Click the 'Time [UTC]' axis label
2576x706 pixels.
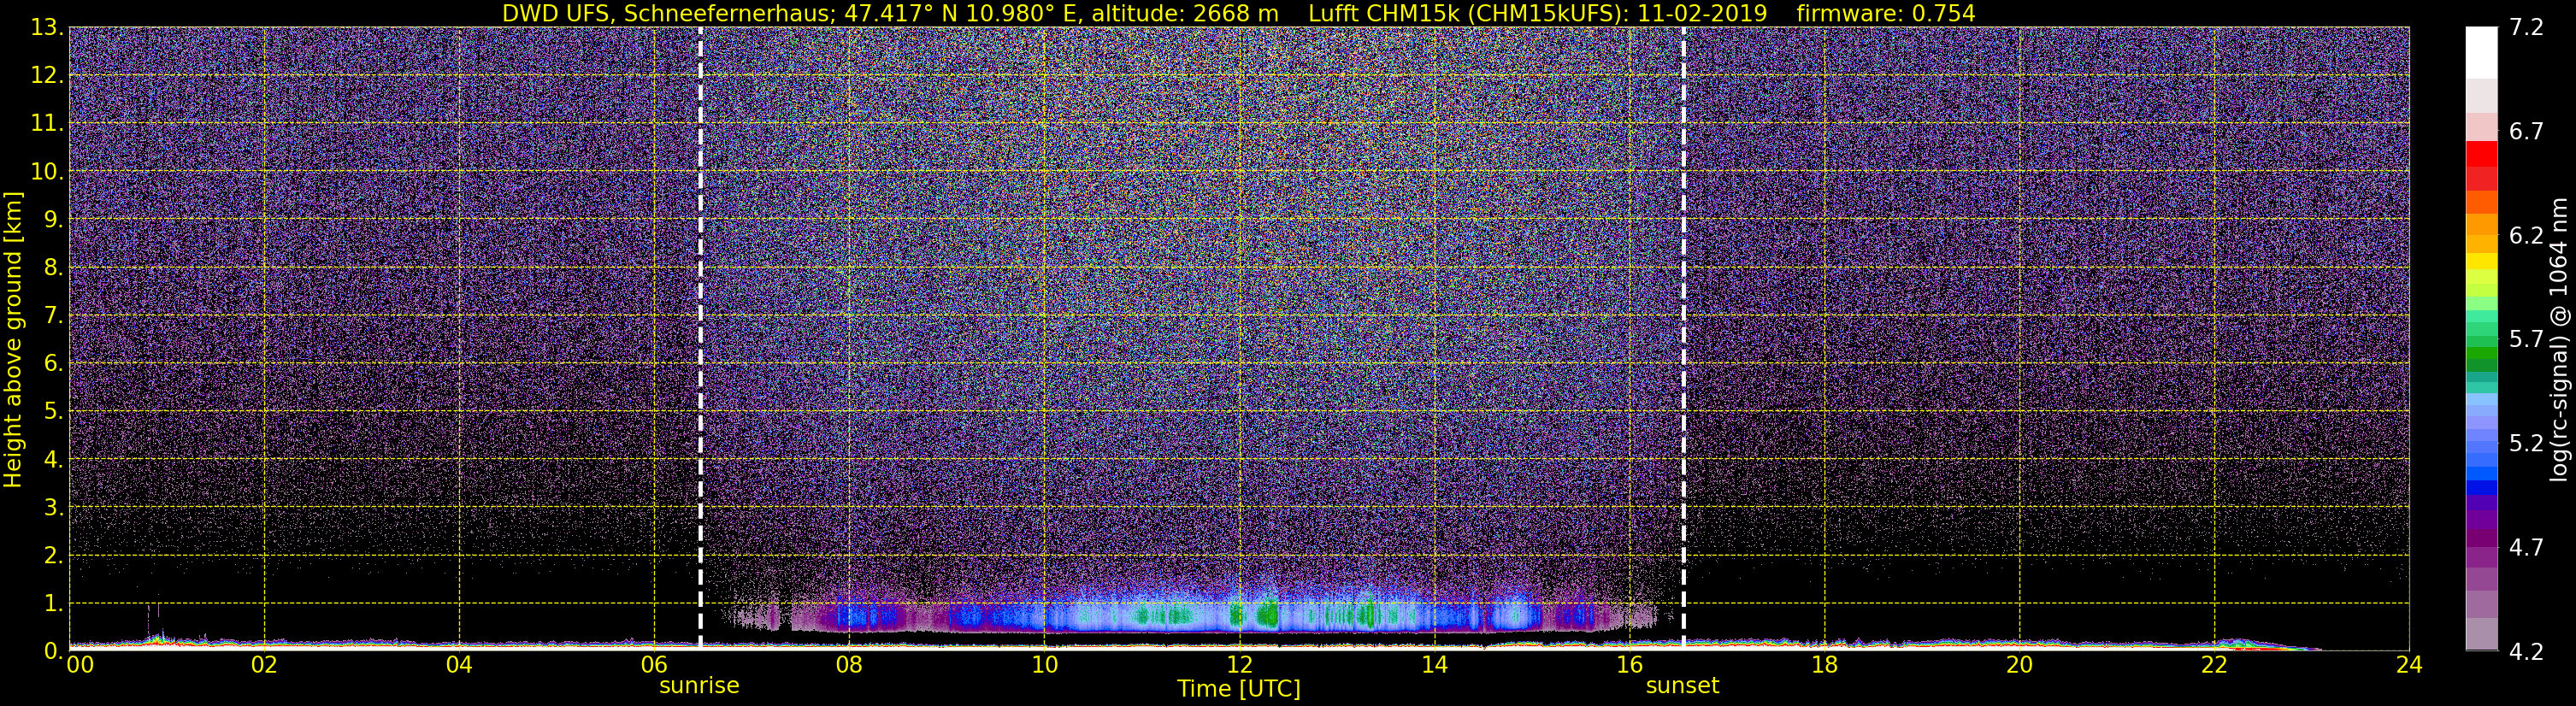(1239, 689)
